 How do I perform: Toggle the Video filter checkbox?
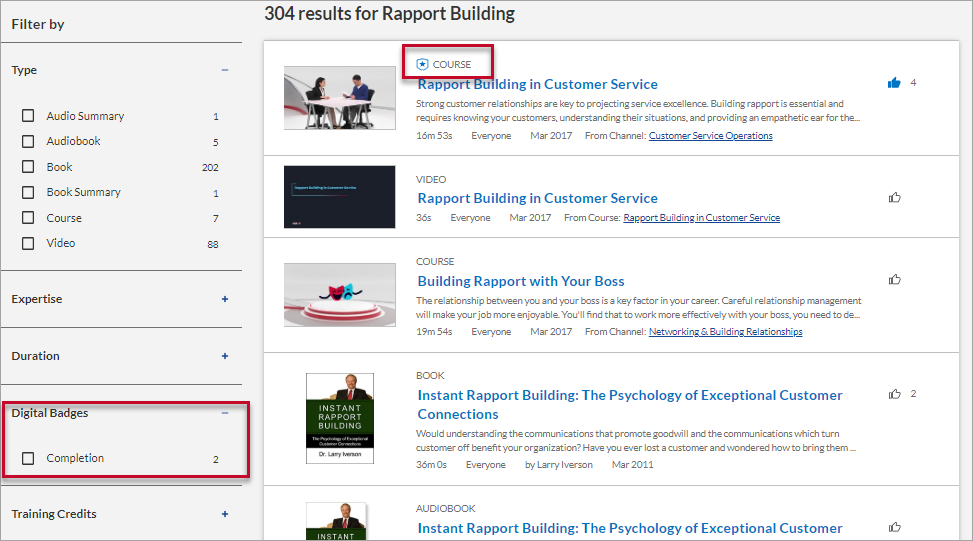[28, 243]
